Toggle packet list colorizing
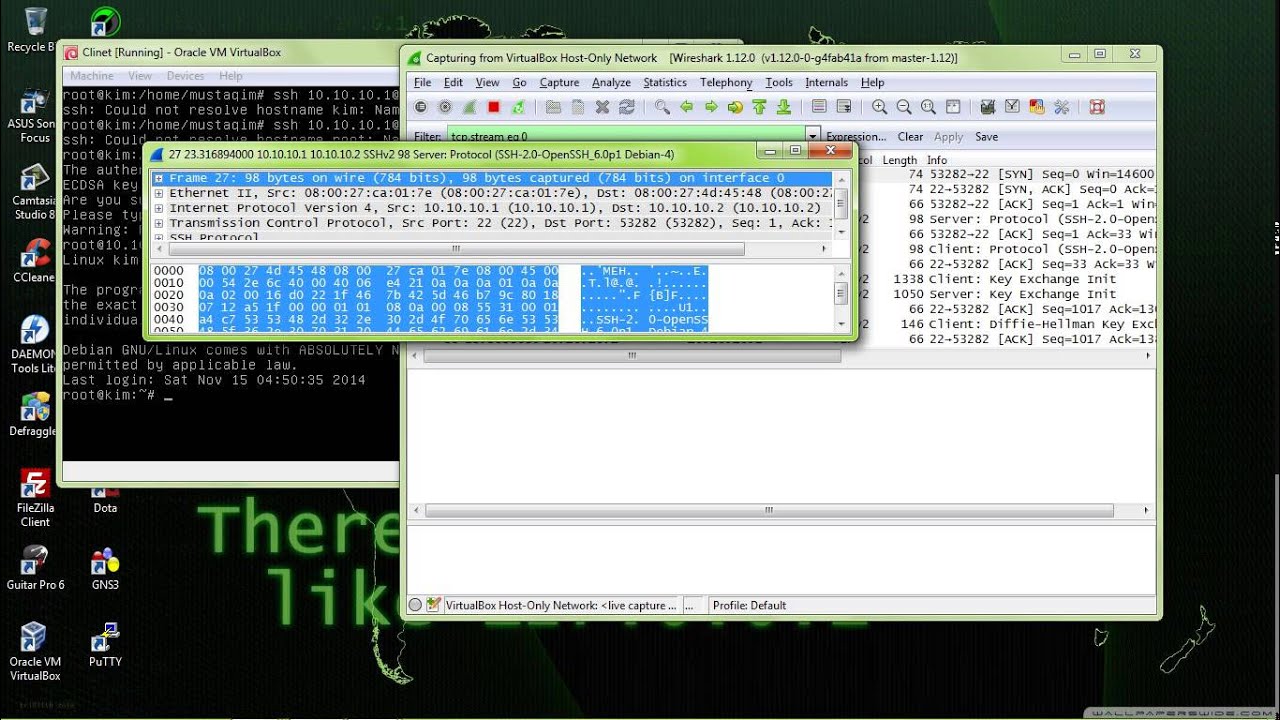Viewport: 1280px width, 720px height. 819,107
